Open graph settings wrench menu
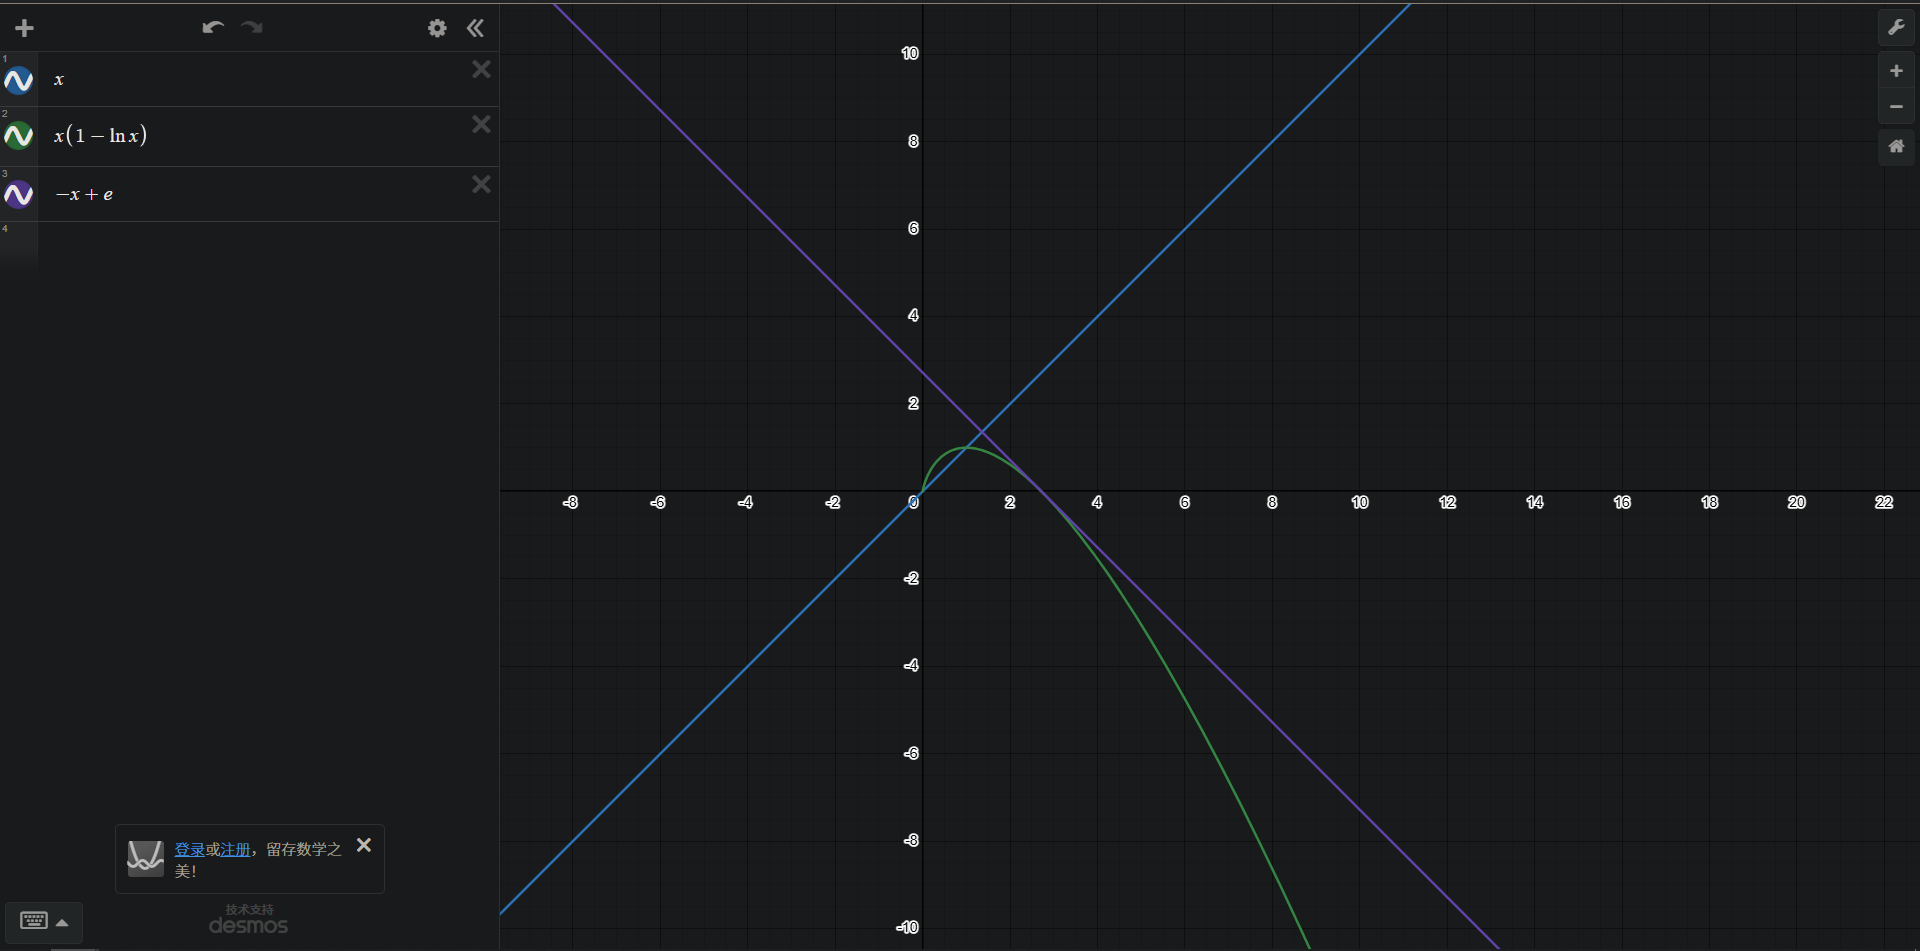1920x951 pixels. [1896, 28]
